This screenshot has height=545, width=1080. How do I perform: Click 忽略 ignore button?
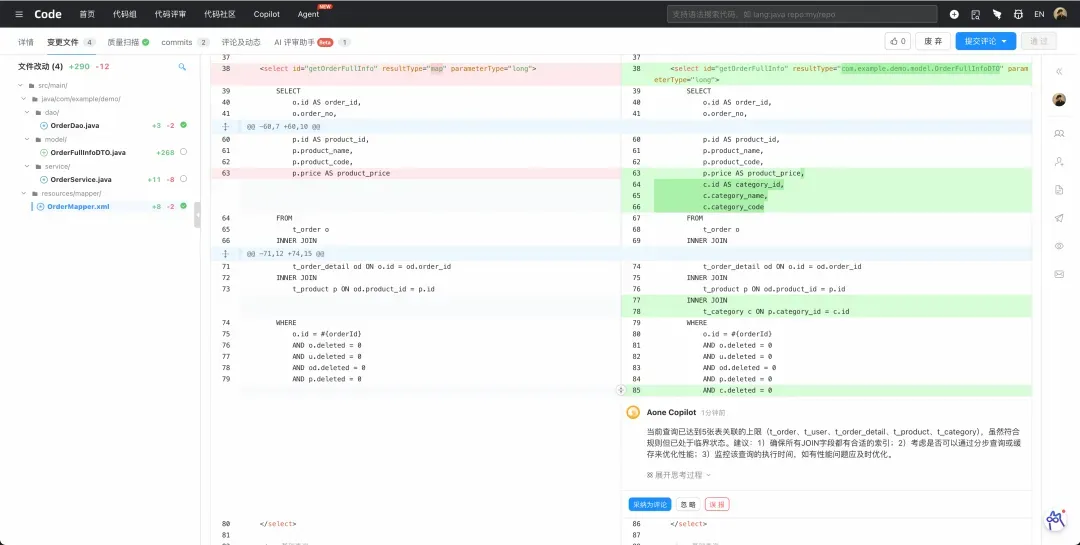click(687, 504)
